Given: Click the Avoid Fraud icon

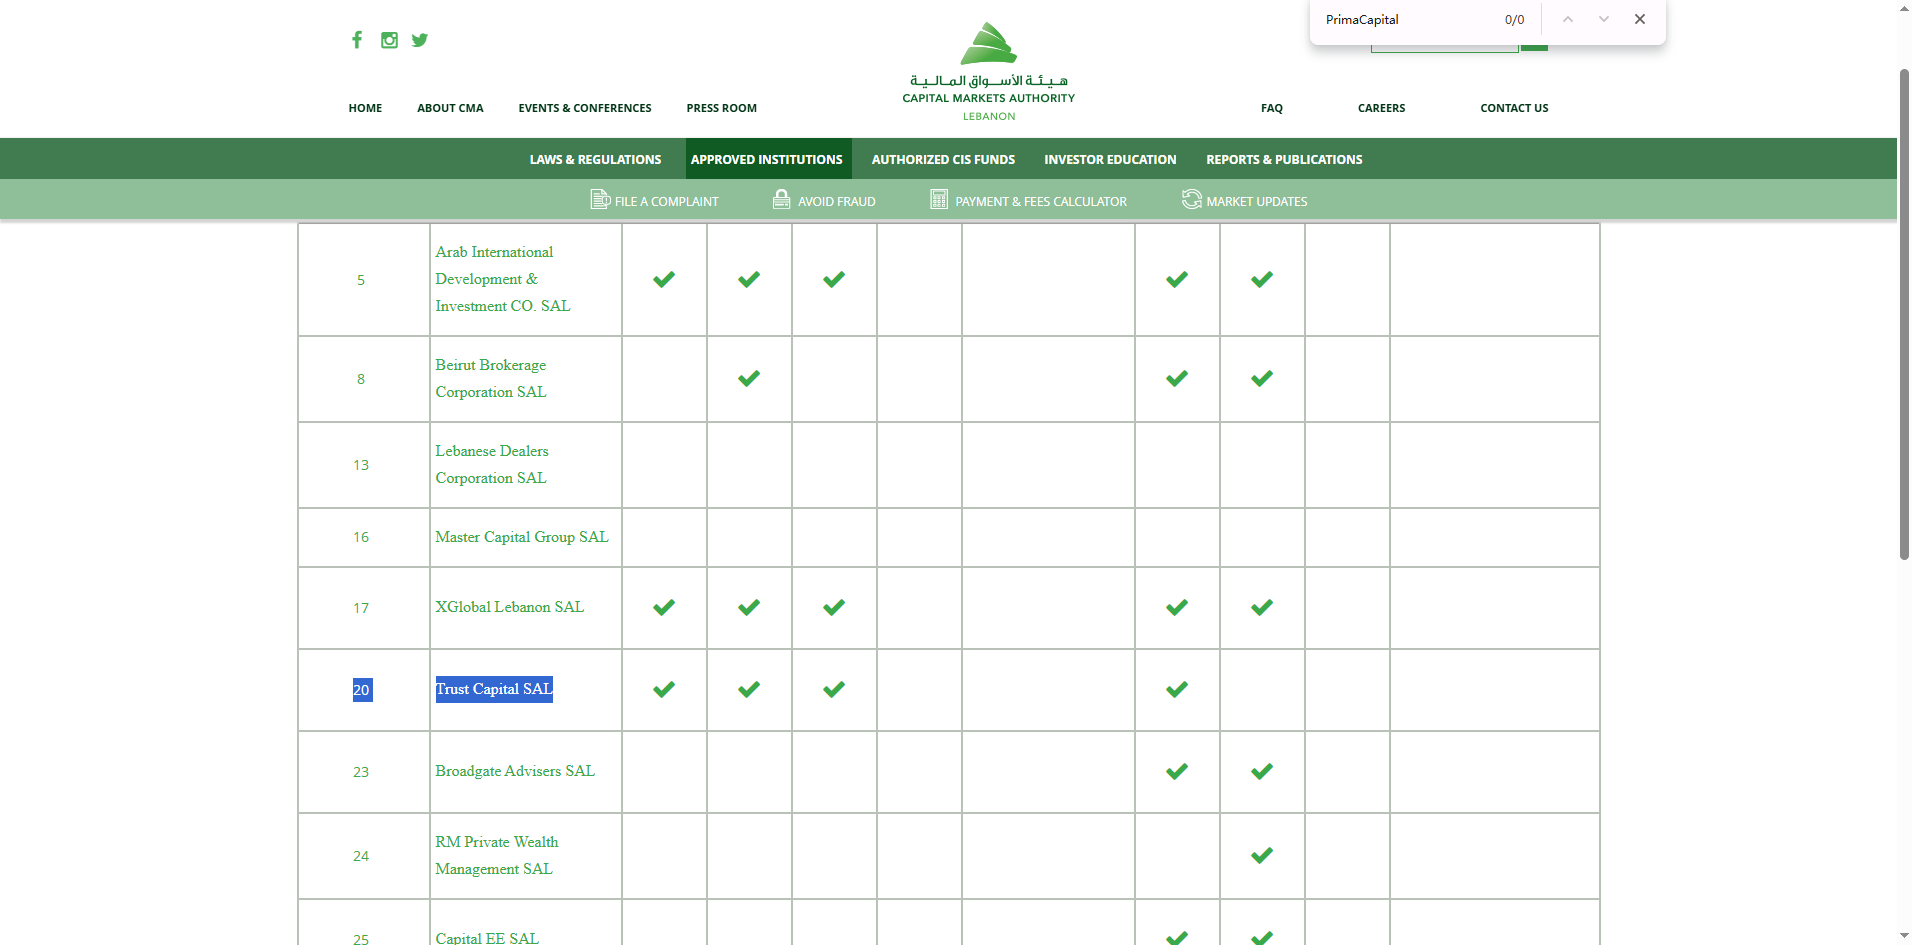Looking at the screenshot, I should pos(782,200).
